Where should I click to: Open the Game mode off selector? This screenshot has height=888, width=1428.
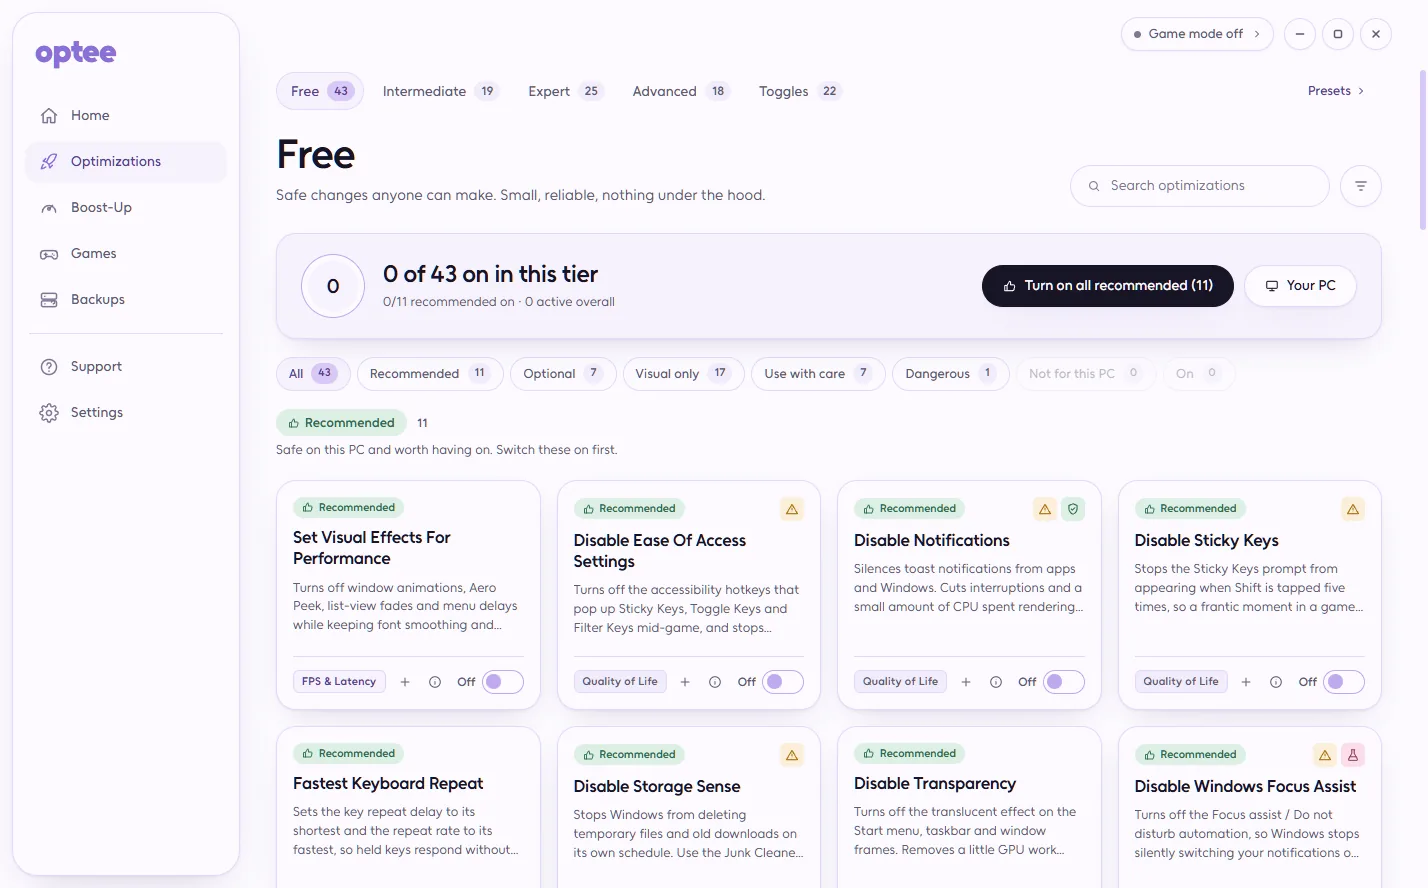pyautogui.click(x=1197, y=34)
